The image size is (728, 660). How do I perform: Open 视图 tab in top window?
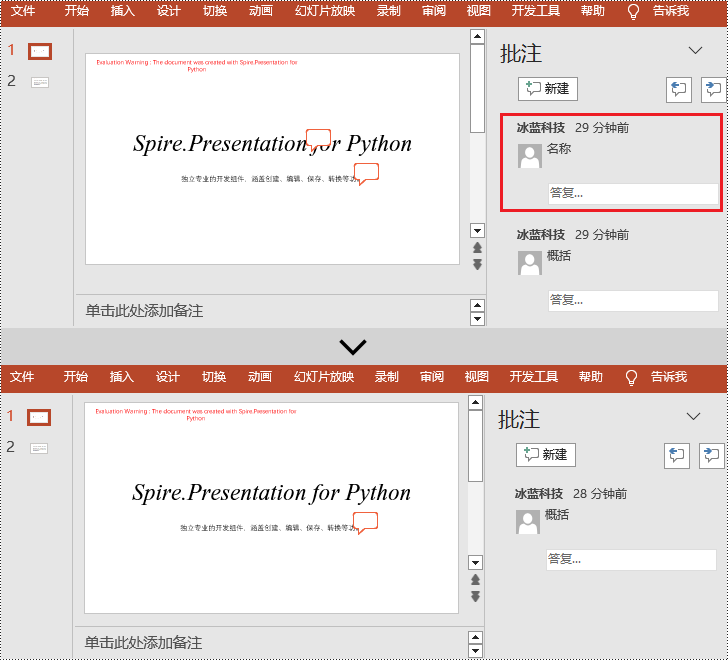tap(479, 10)
